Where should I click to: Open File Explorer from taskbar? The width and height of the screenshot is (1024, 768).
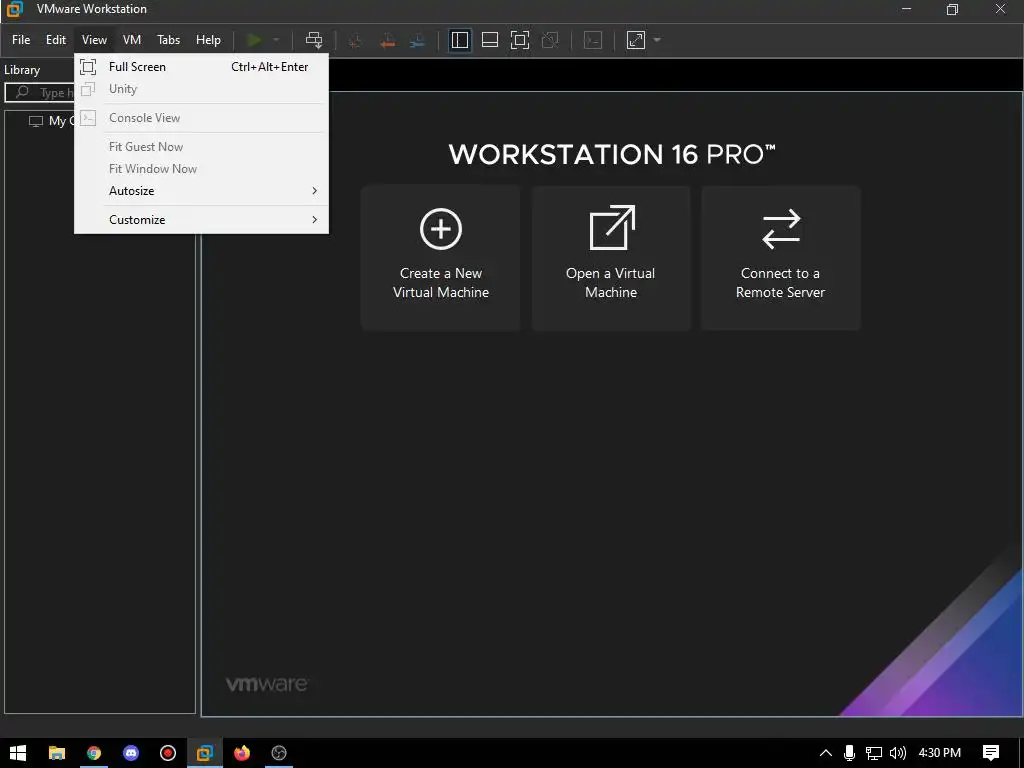[57, 753]
